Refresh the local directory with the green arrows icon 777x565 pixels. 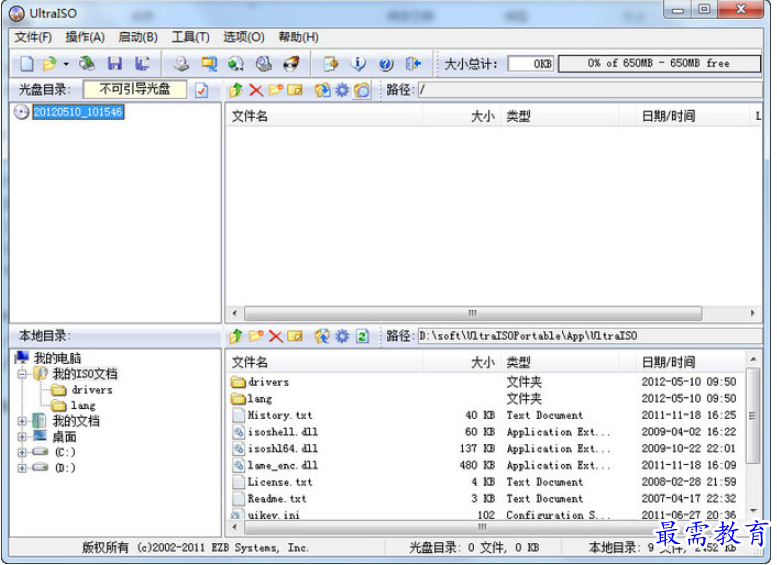pyautogui.click(x=363, y=337)
